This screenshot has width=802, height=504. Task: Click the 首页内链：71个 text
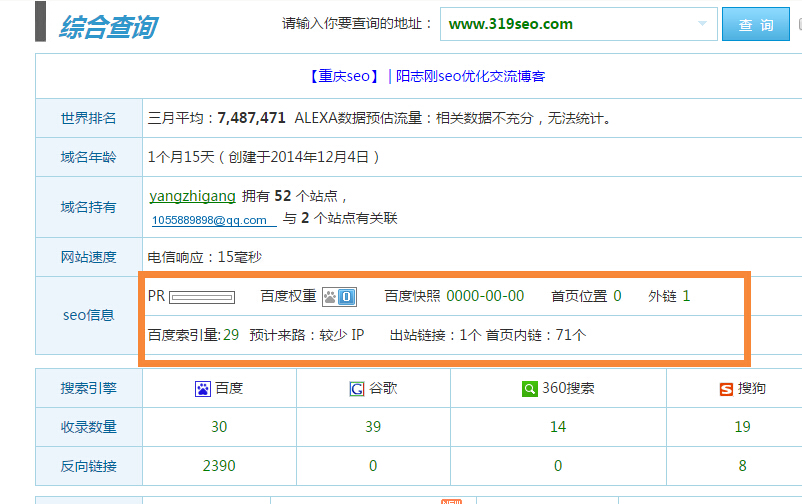click(x=536, y=335)
